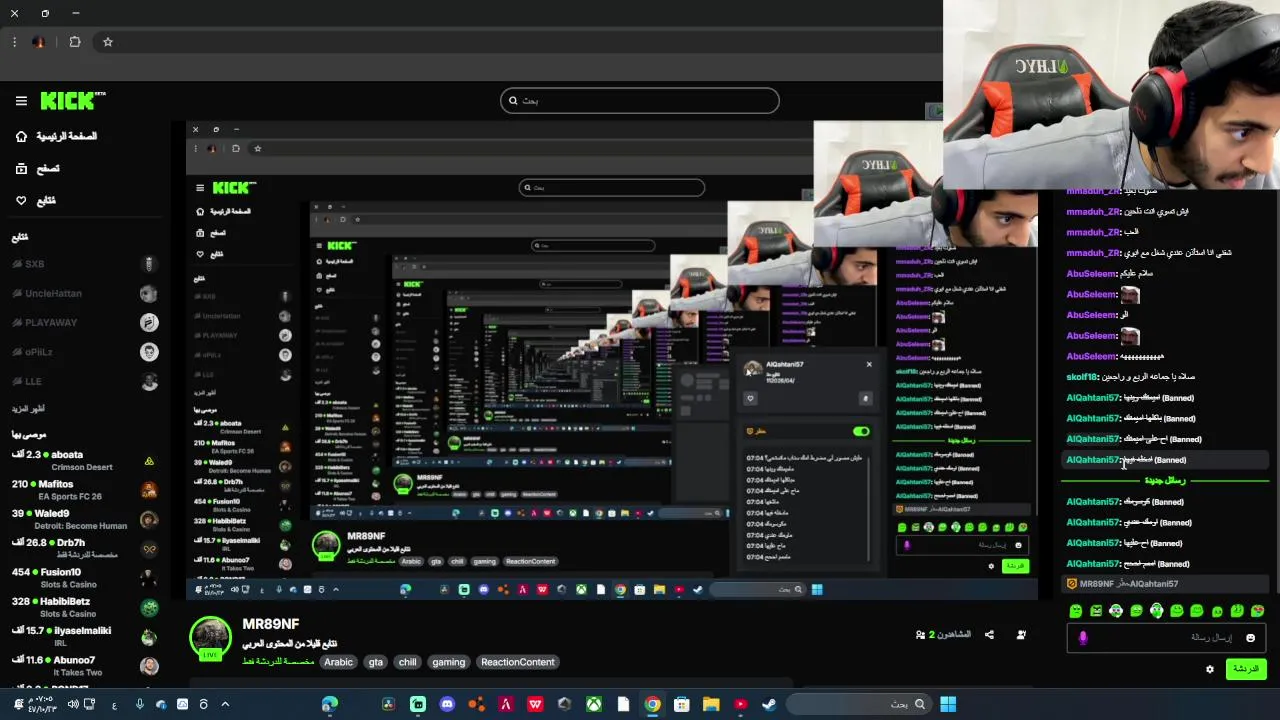The height and width of the screenshot is (720, 1280).
Task: Open volume control in system tray
Action: click(x=73, y=704)
